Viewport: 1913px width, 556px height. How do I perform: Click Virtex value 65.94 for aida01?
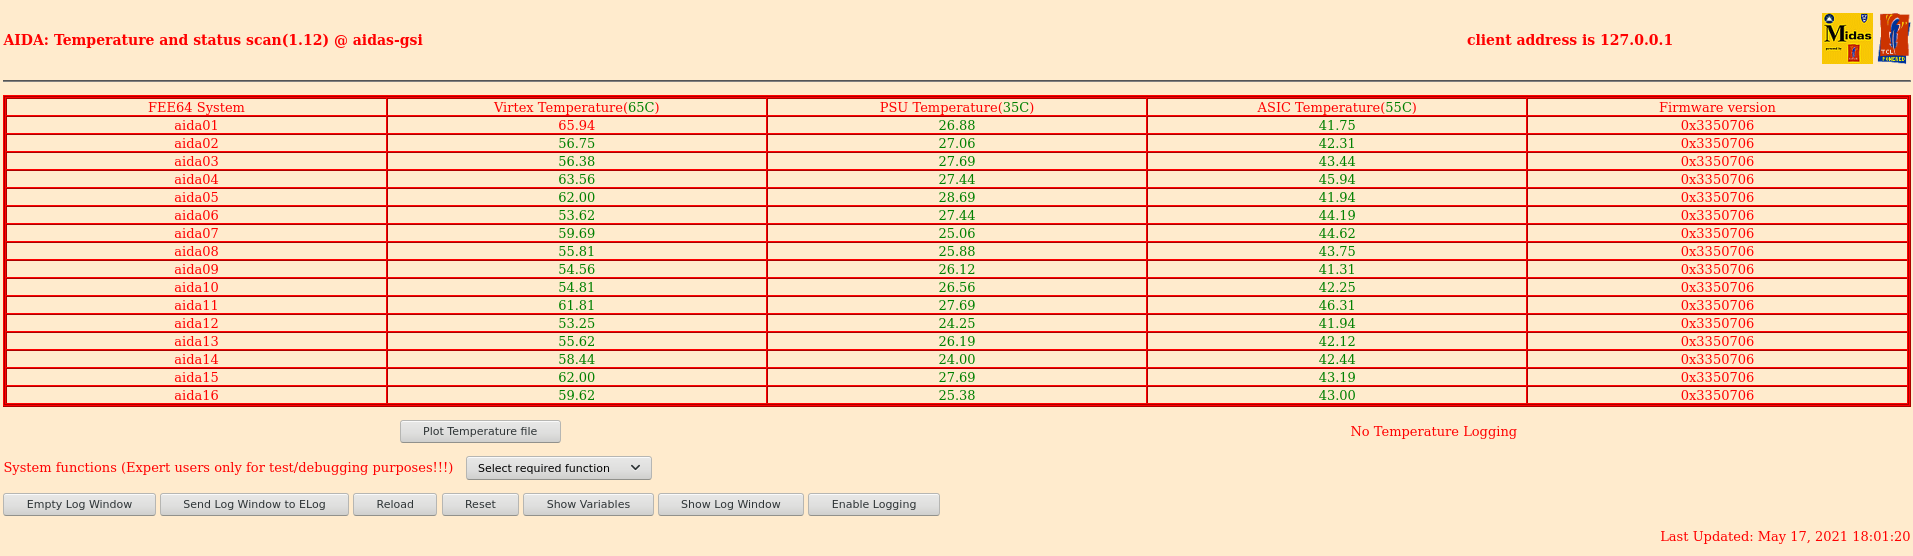pyautogui.click(x=576, y=125)
